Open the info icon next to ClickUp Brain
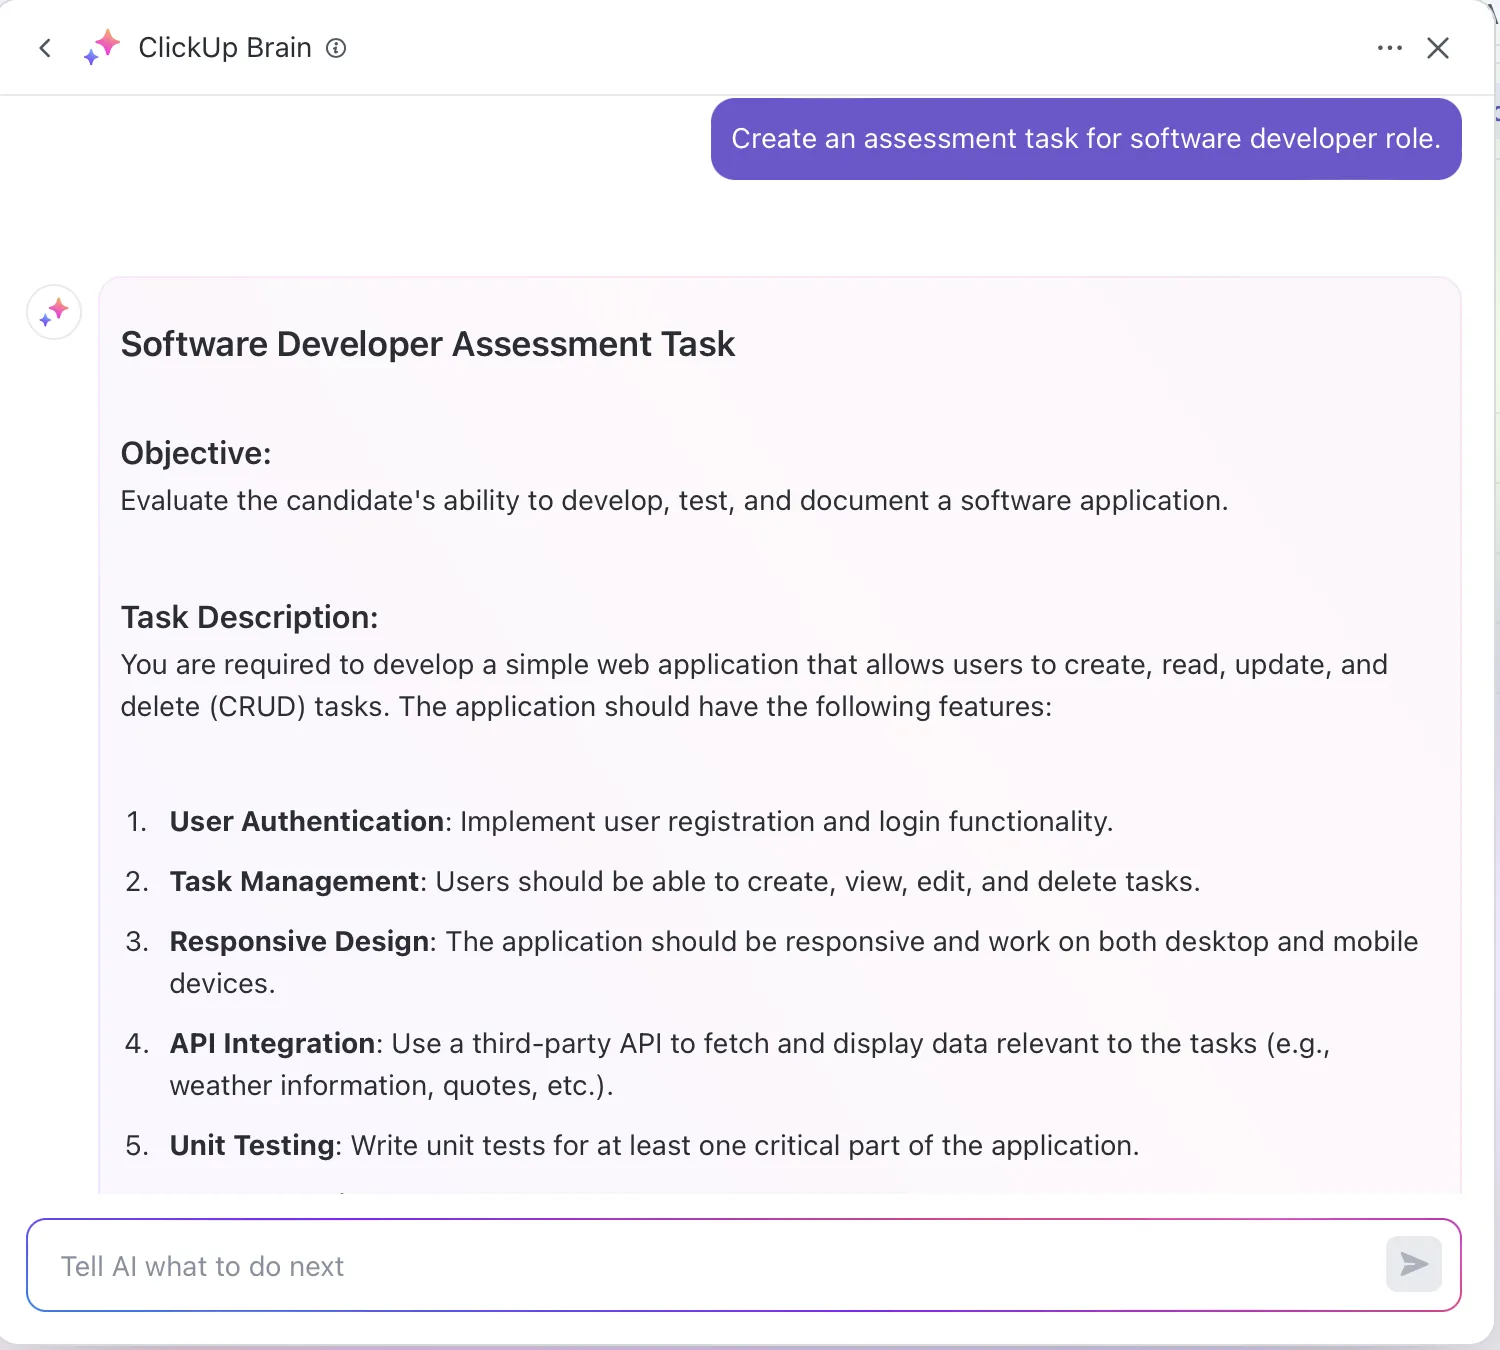Viewport: 1500px width, 1350px height. 337,48
